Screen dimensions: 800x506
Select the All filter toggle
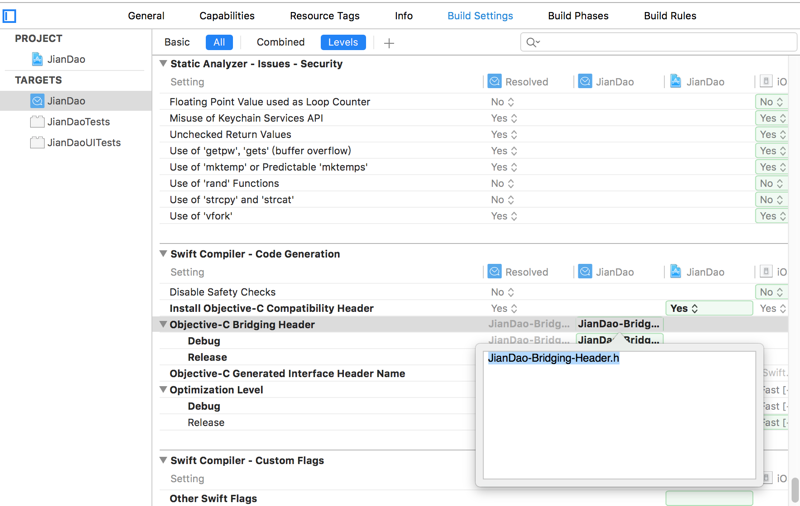[x=218, y=43]
